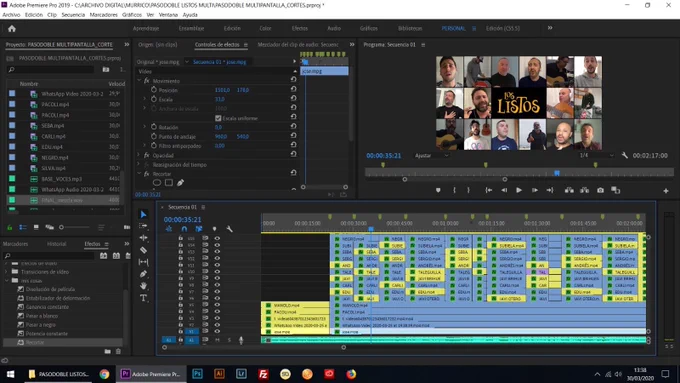The height and width of the screenshot is (383, 680).
Task: Open the Secuencia menu
Action: (73, 15)
